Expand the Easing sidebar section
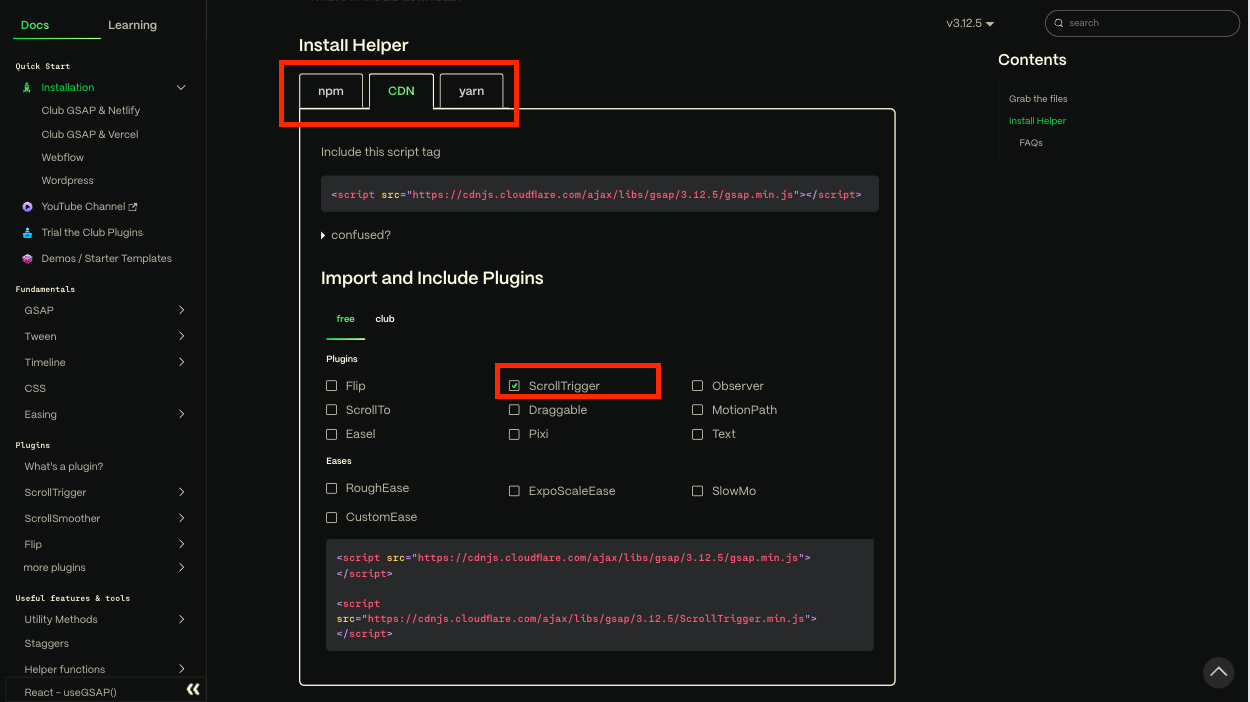The image size is (1250, 702). click(x=181, y=415)
